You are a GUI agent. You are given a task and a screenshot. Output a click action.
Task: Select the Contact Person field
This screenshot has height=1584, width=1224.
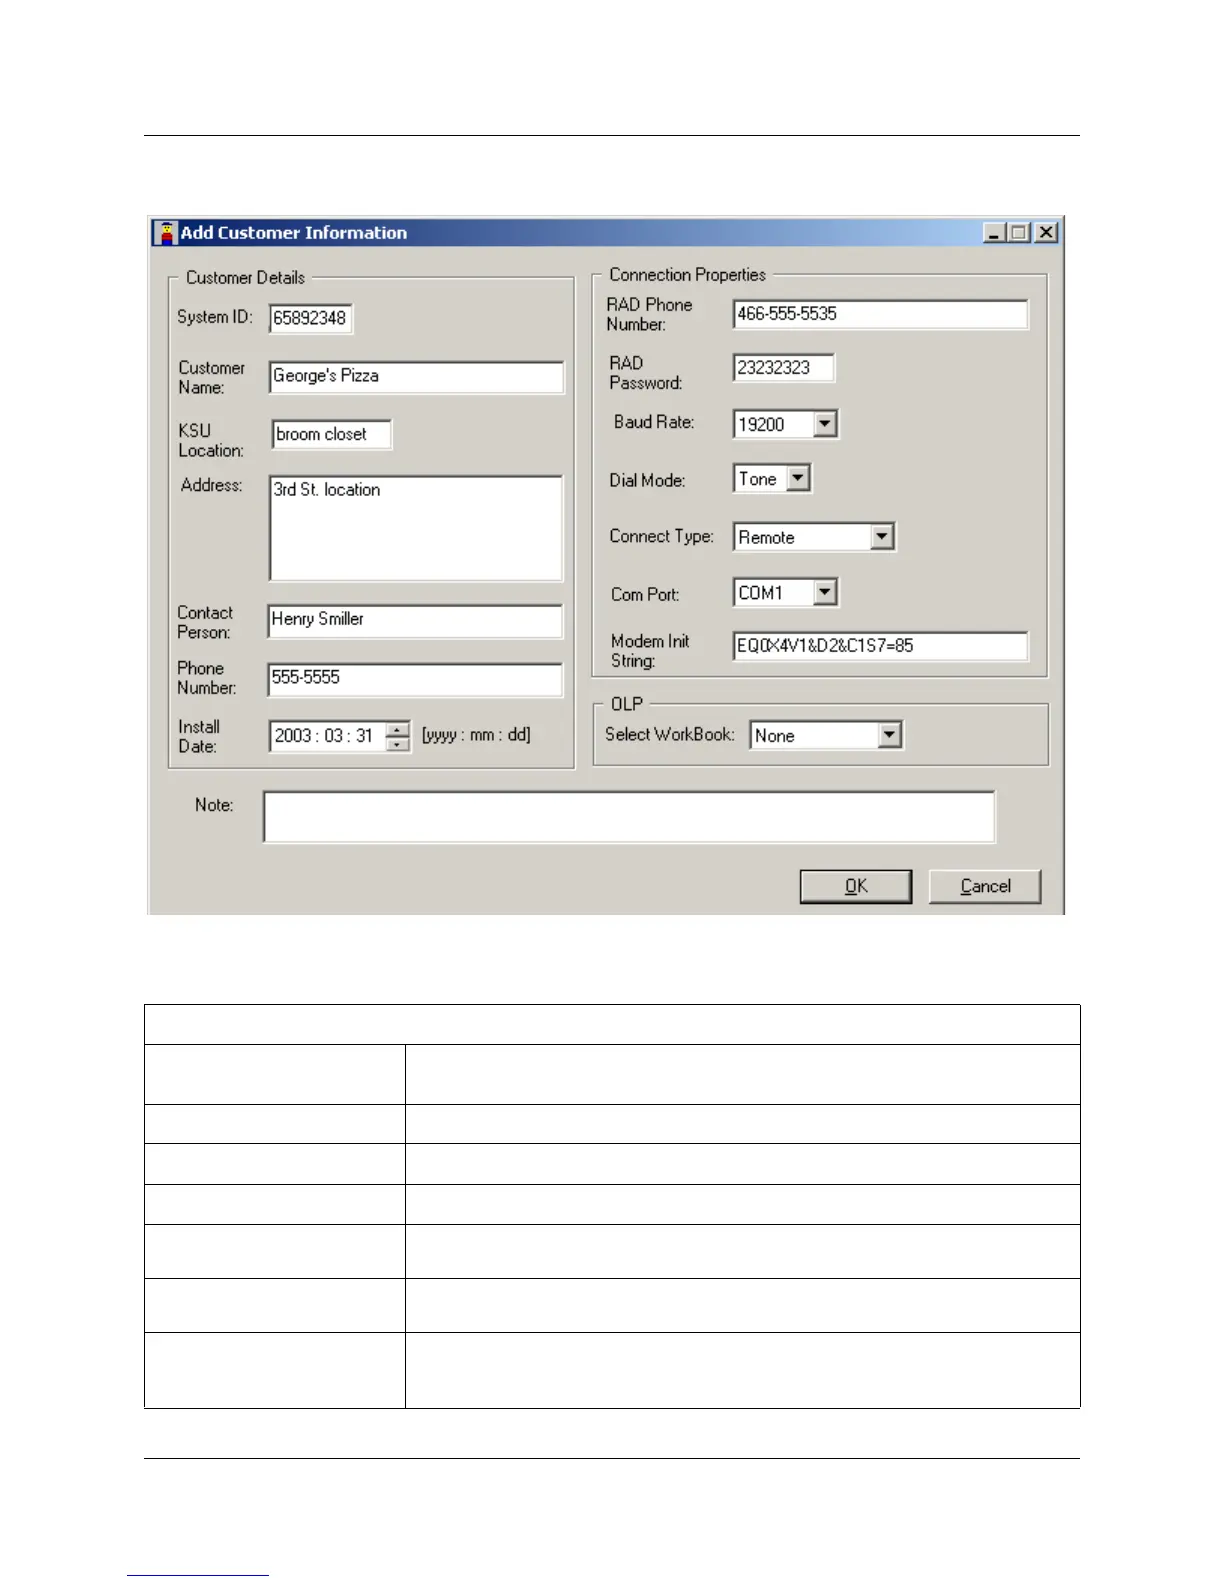(x=415, y=620)
